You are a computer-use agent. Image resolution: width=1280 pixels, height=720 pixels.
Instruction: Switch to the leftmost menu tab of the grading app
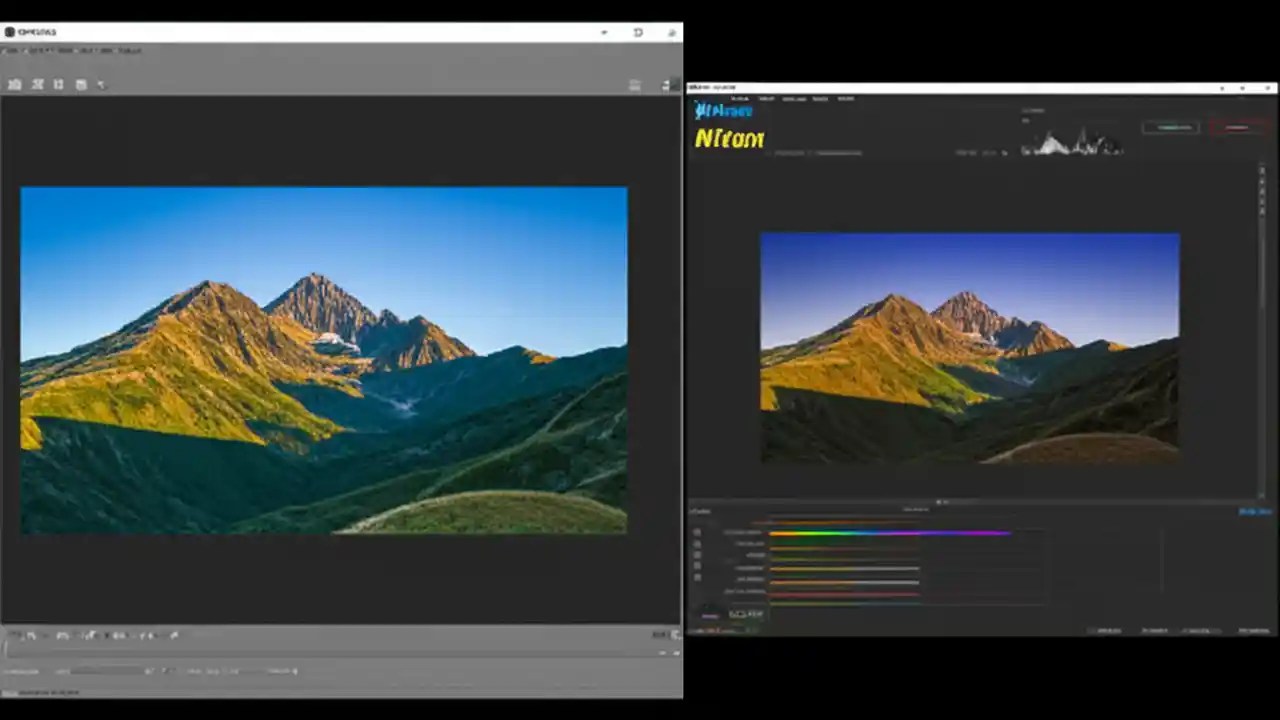tap(740, 99)
